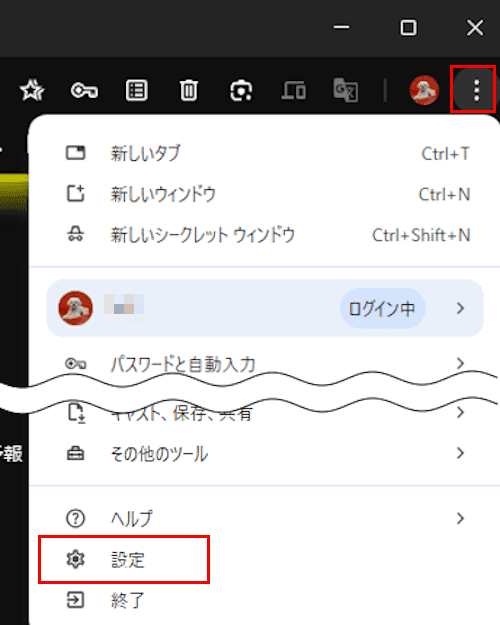Viewport: 500px width, 625px height.
Task: Open パスワードと自動入力 submenu
Action: (264, 363)
